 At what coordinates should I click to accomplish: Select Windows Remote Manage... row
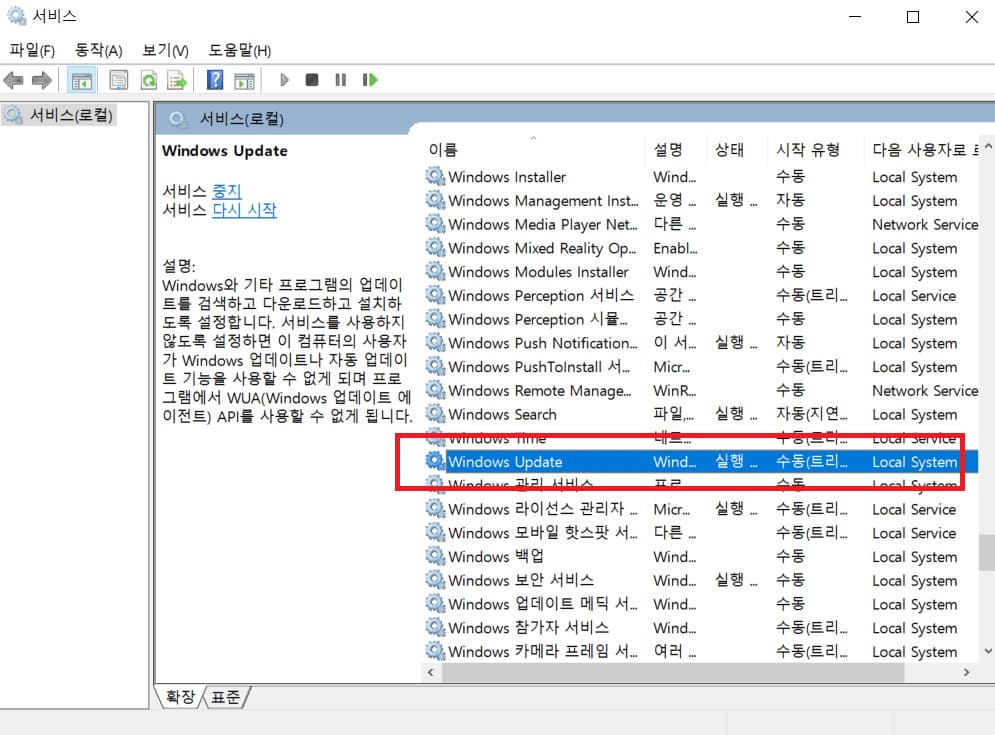tap(701, 390)
